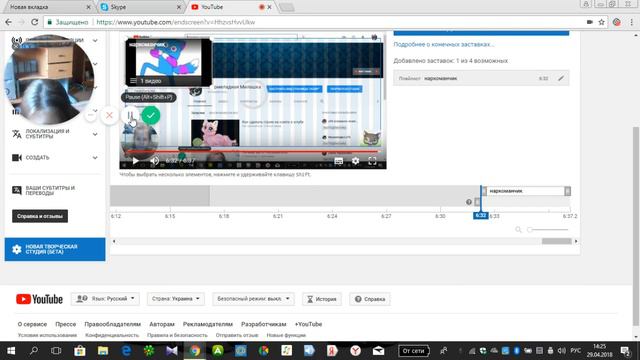Open the Windows Start menu
The image size is (640, 360).
11,351
